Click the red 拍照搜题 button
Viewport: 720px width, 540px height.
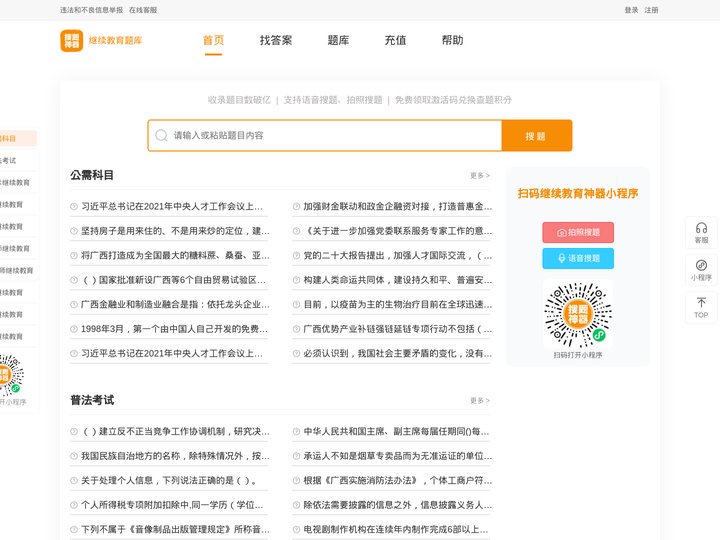point(578,232)
